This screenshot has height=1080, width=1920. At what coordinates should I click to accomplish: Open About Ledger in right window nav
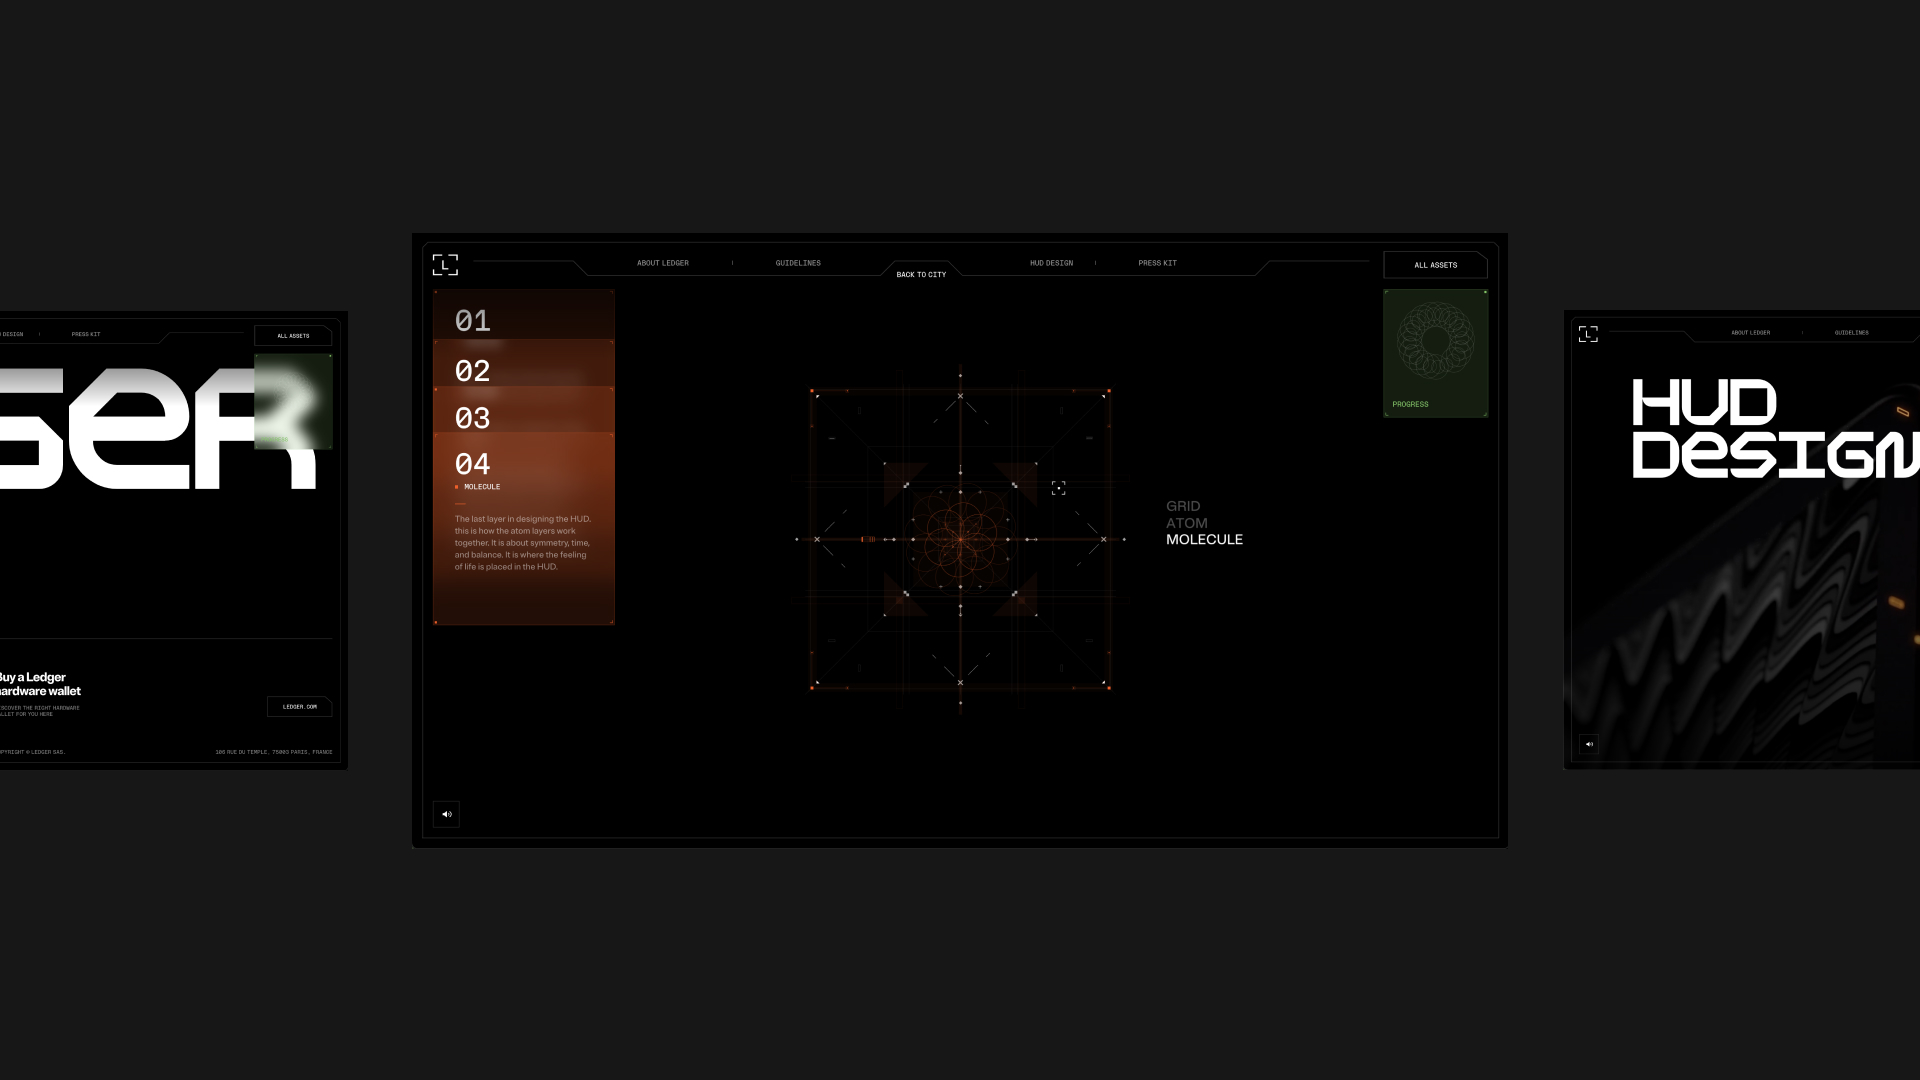[1750, 333]
